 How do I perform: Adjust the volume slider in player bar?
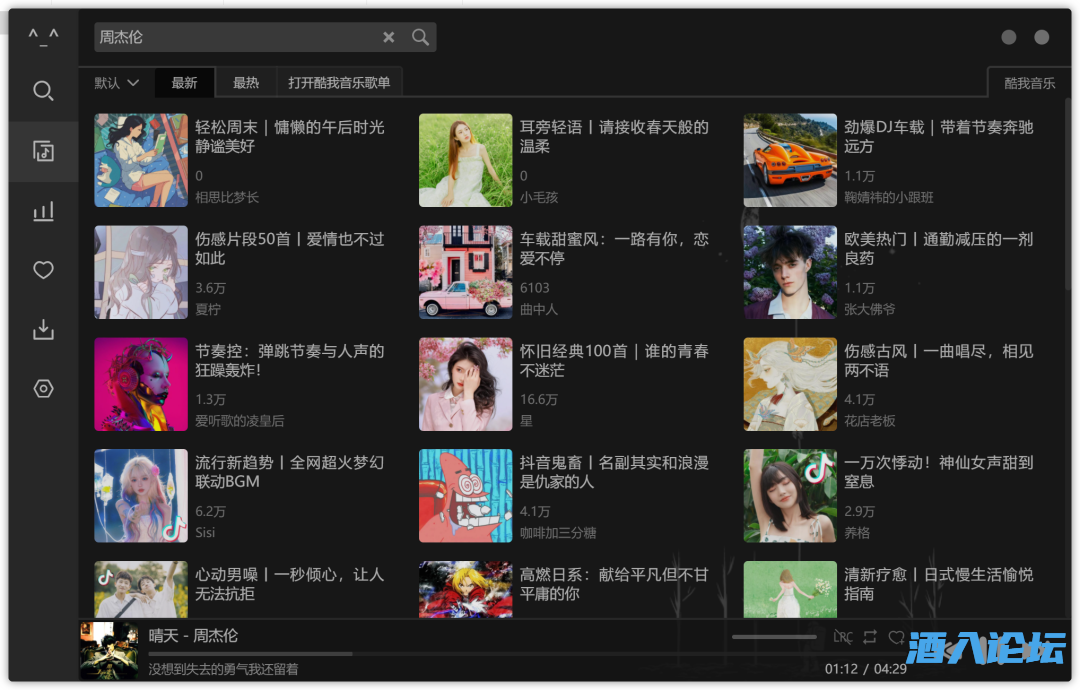pos(774,637)
